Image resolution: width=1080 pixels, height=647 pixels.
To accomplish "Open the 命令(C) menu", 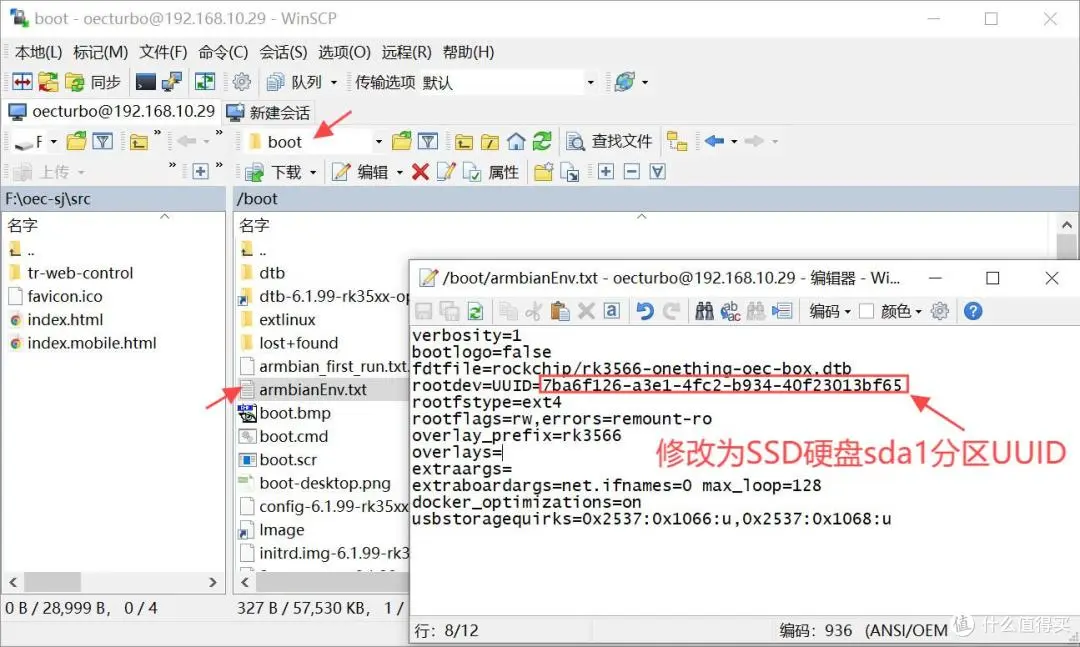I will pos(223,52).
